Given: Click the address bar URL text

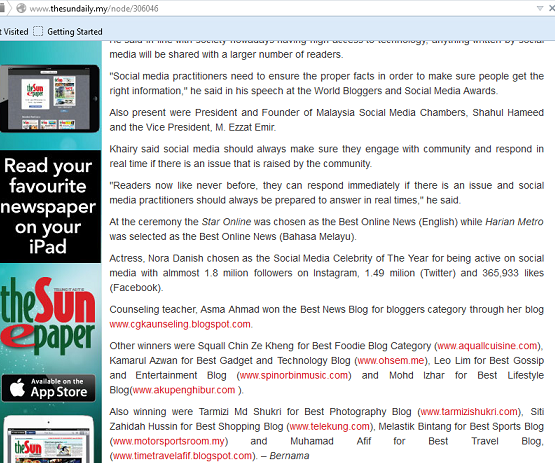Looking at the screenshot, I should [94, 9].
